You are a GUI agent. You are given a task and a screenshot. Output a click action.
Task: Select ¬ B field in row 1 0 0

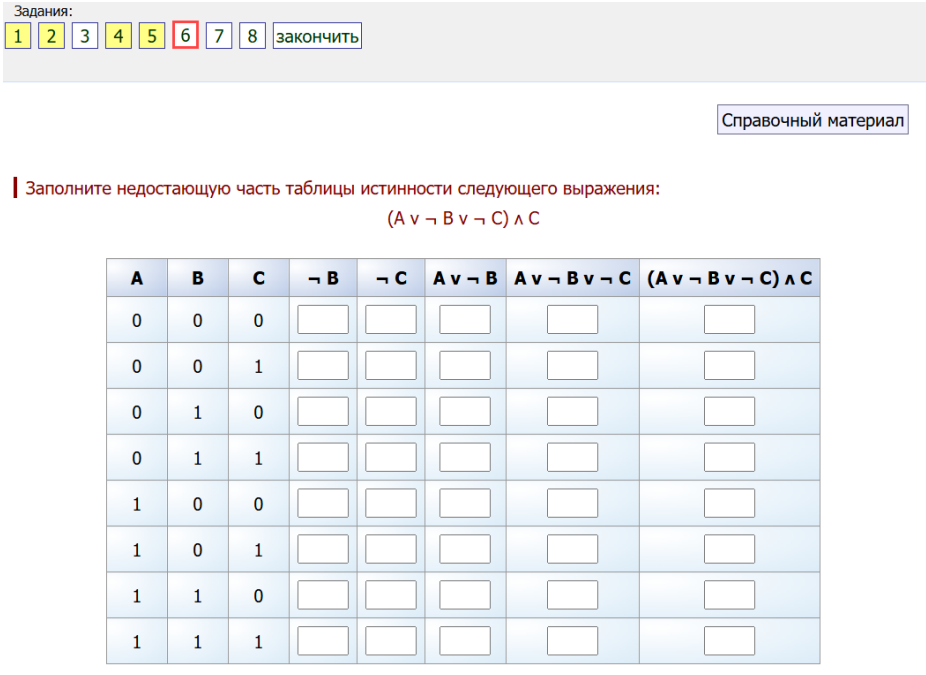click(323, 504)
